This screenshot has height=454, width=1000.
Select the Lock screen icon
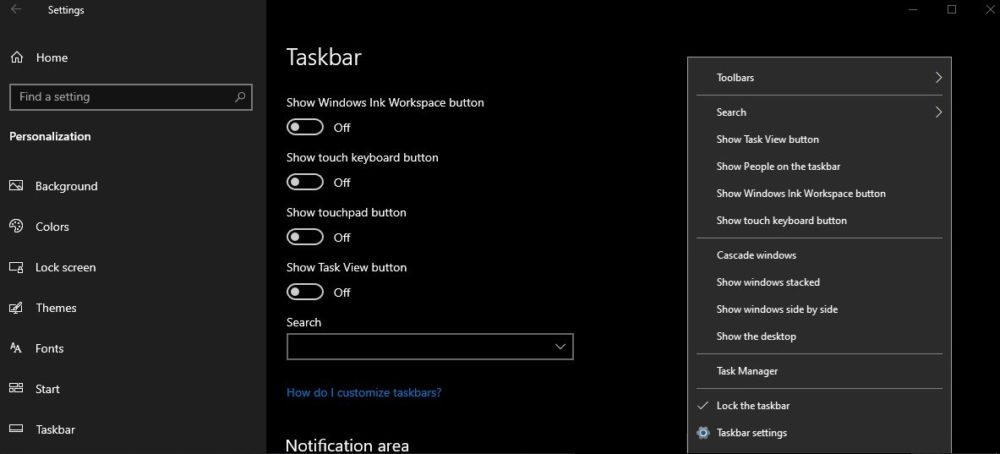16,267
